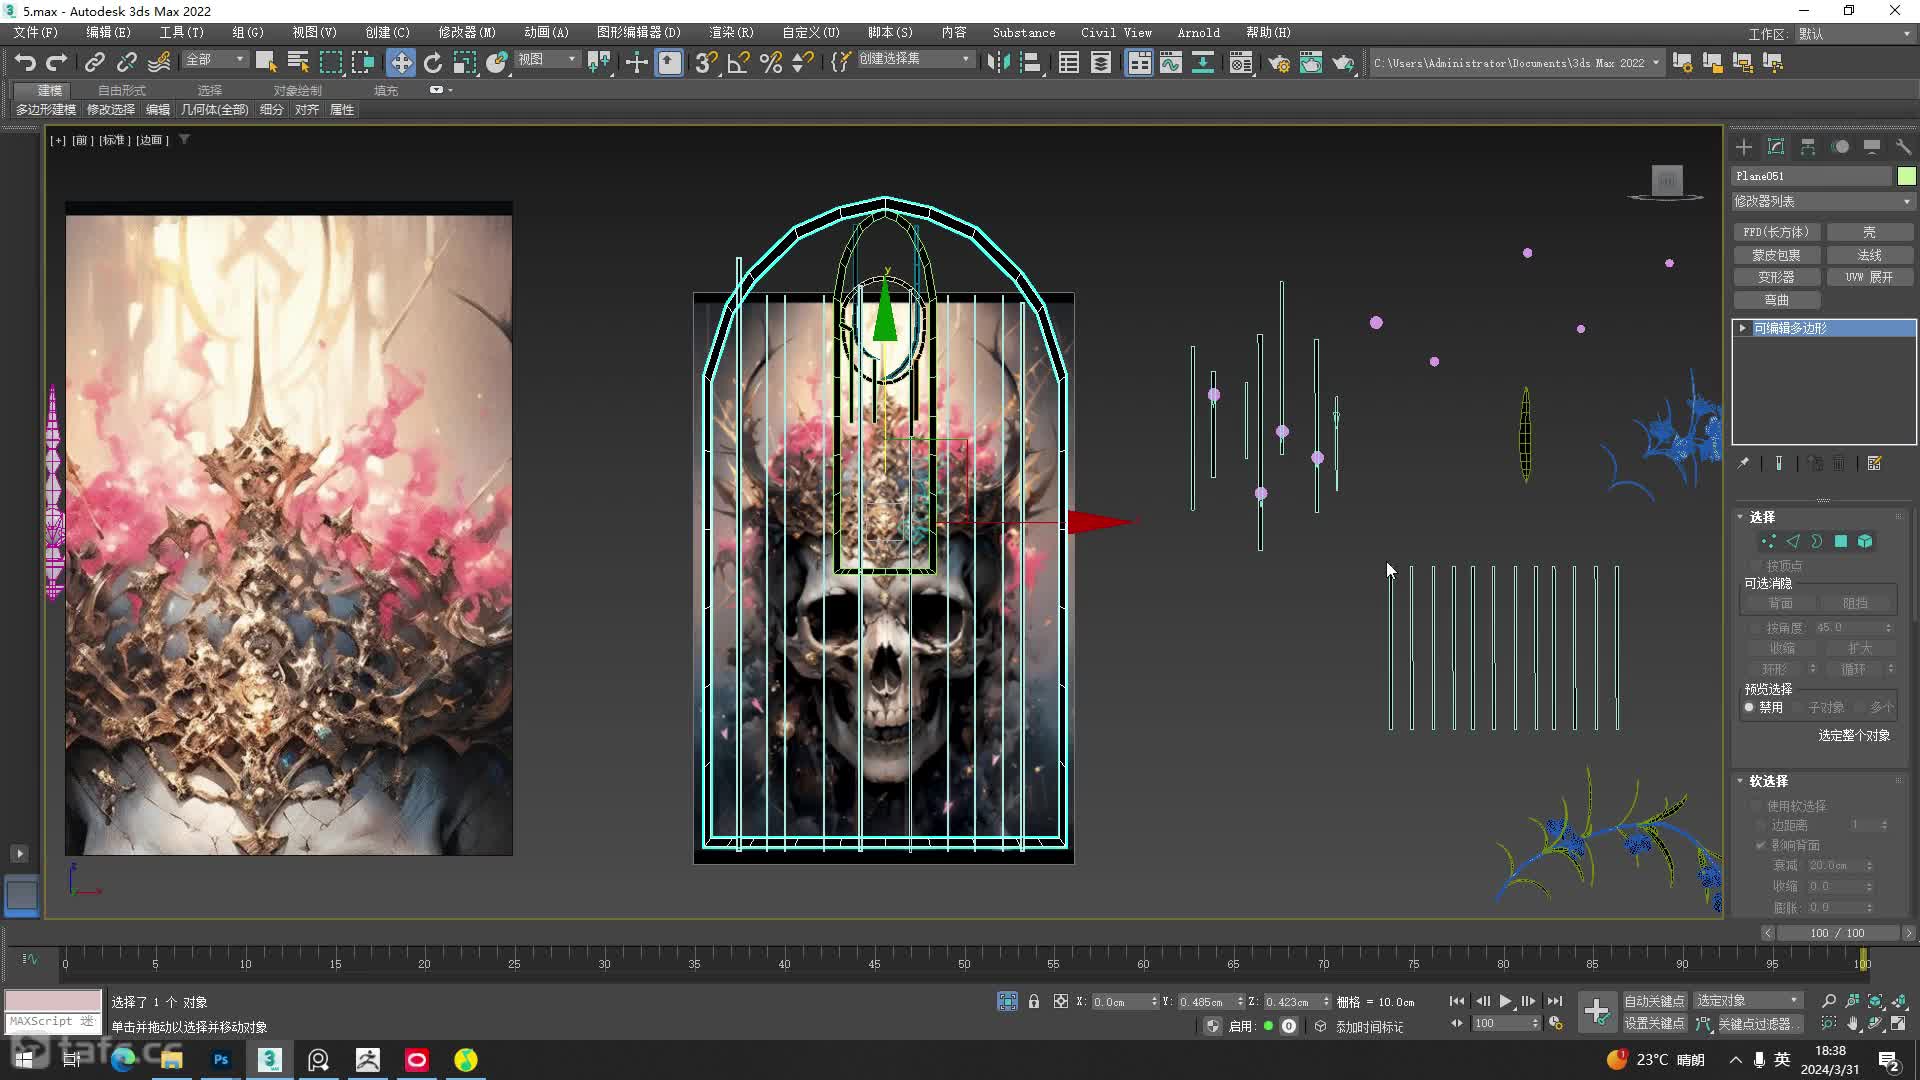
Task: Click the Bind to Space Warp icon
Action: [159, 62]
